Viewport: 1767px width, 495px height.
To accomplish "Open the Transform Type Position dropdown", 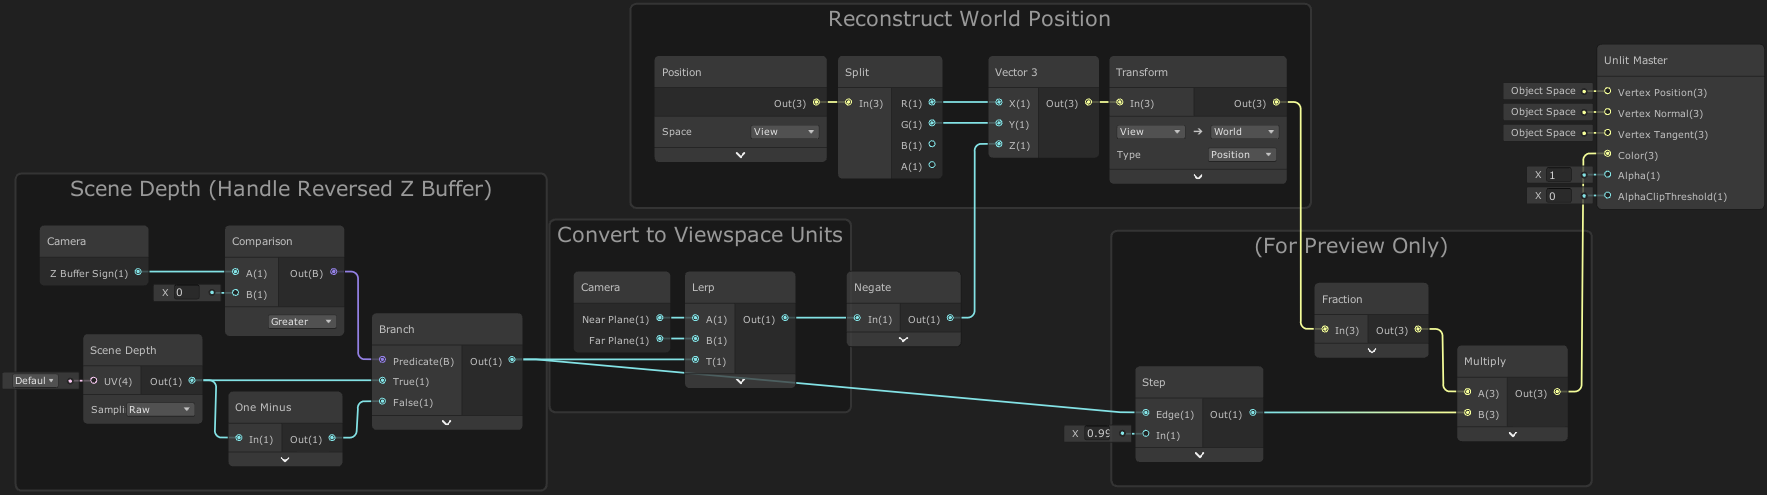I will [1241, 155].
